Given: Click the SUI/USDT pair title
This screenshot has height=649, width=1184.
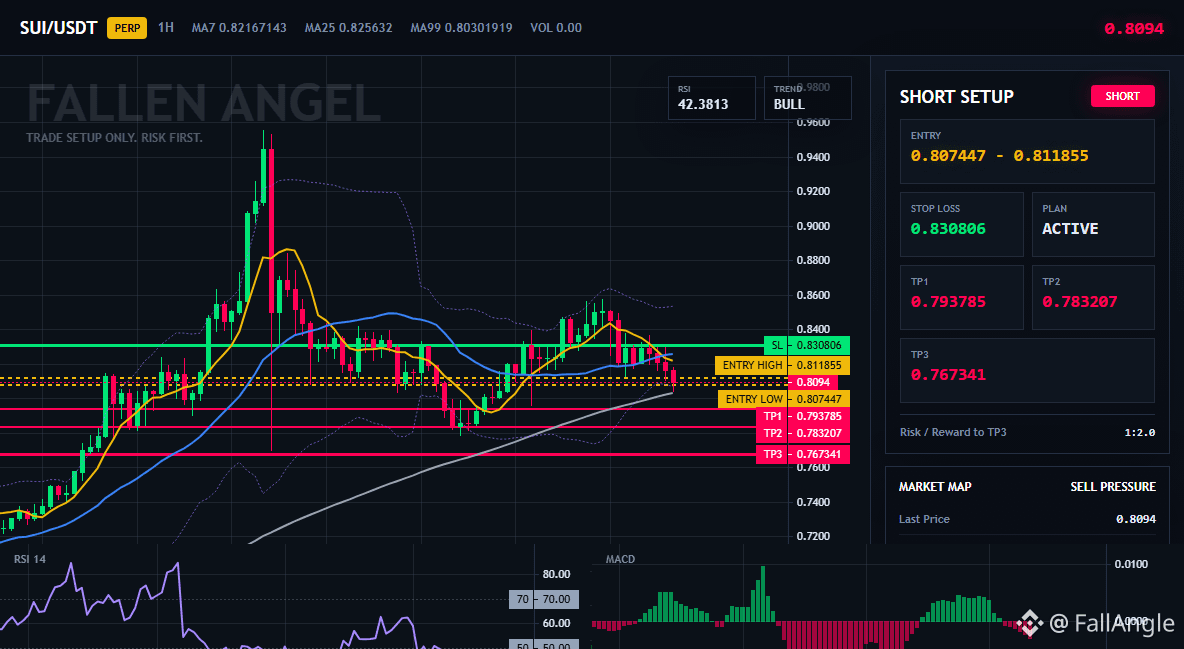Looking at the screenshot, I should (58, 28).
